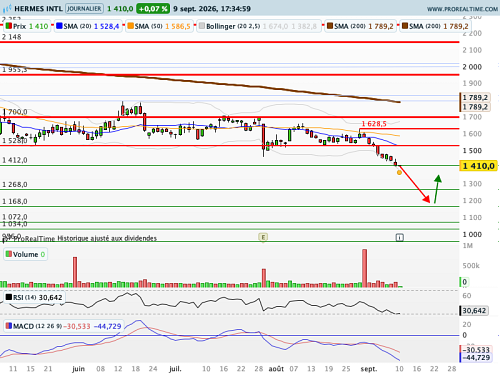Click the E earnings marker
This screenshot has height=375, width=500.
point(263,237)
